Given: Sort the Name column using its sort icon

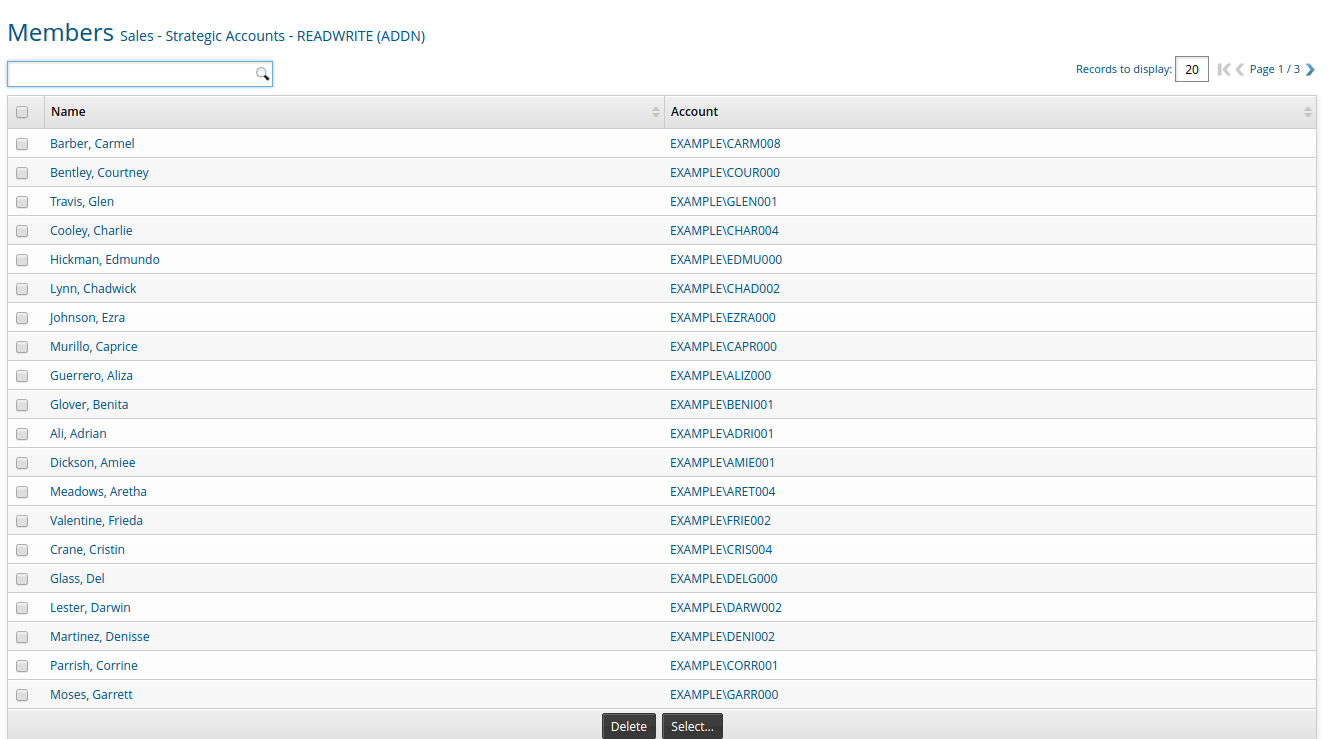Looking at the screenshot, I should click(655, 111).
